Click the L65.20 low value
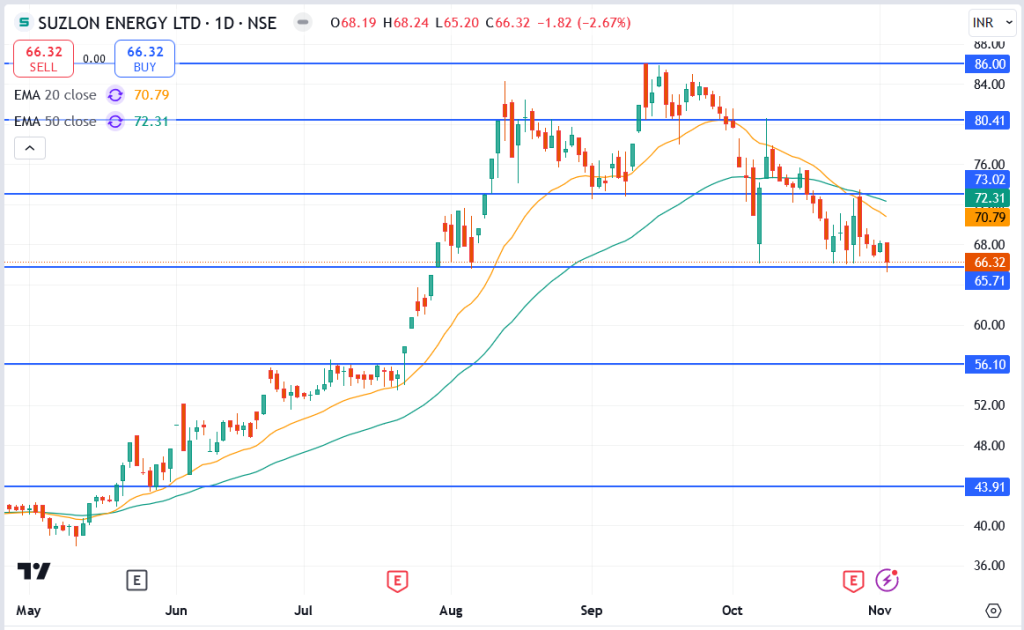 point(457,23)
